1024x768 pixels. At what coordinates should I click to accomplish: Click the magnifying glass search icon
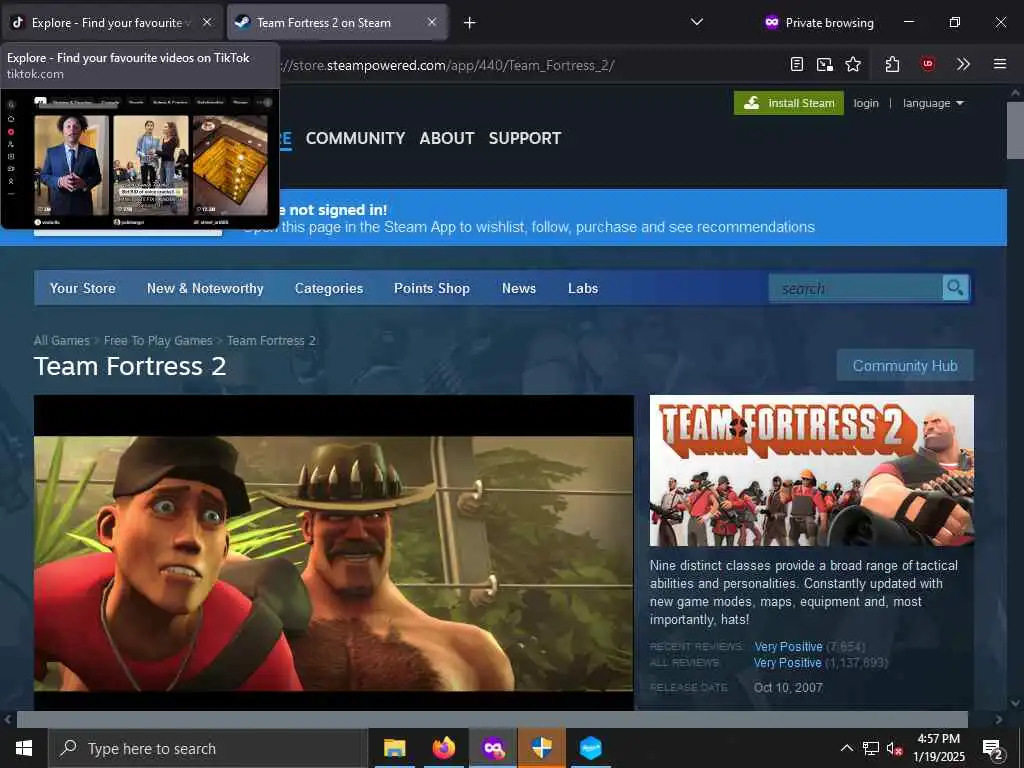click(955, 288)
